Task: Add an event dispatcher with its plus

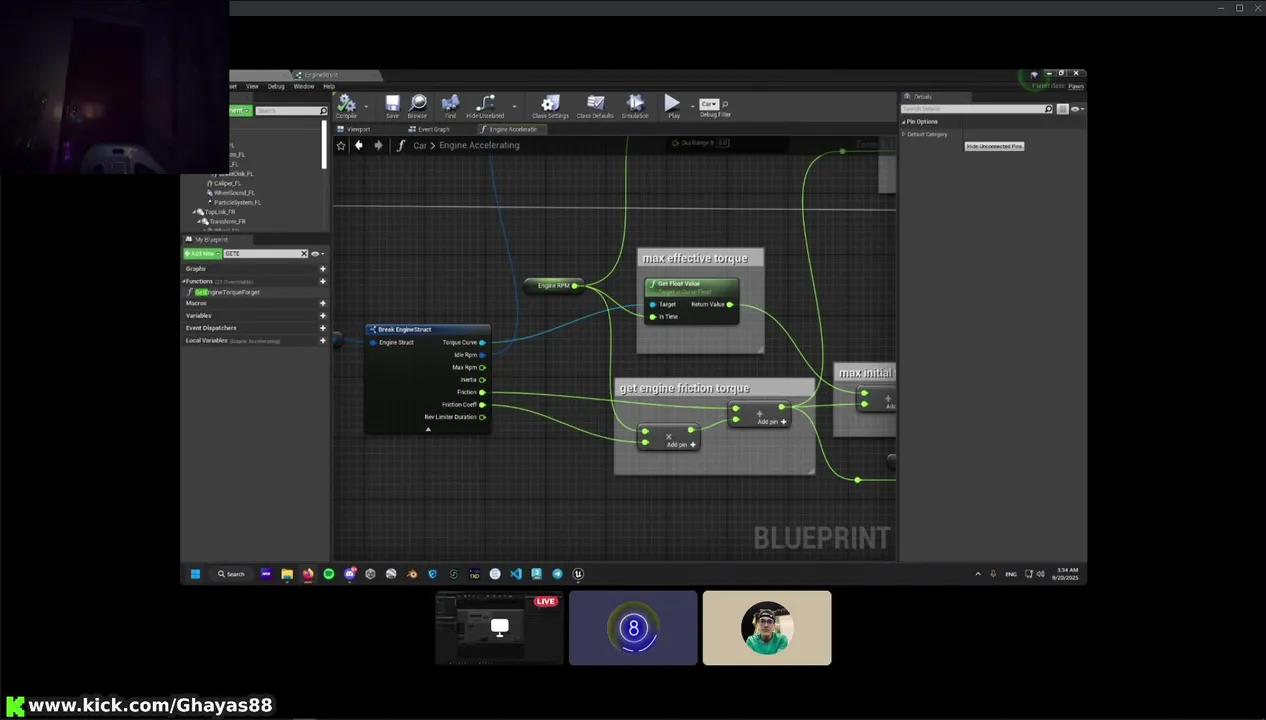Action: (322, 328)
